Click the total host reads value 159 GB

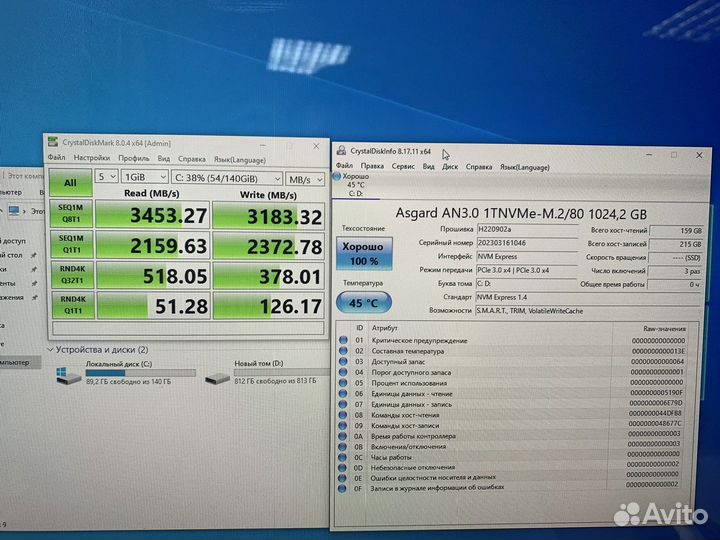[x=676, y=231]
